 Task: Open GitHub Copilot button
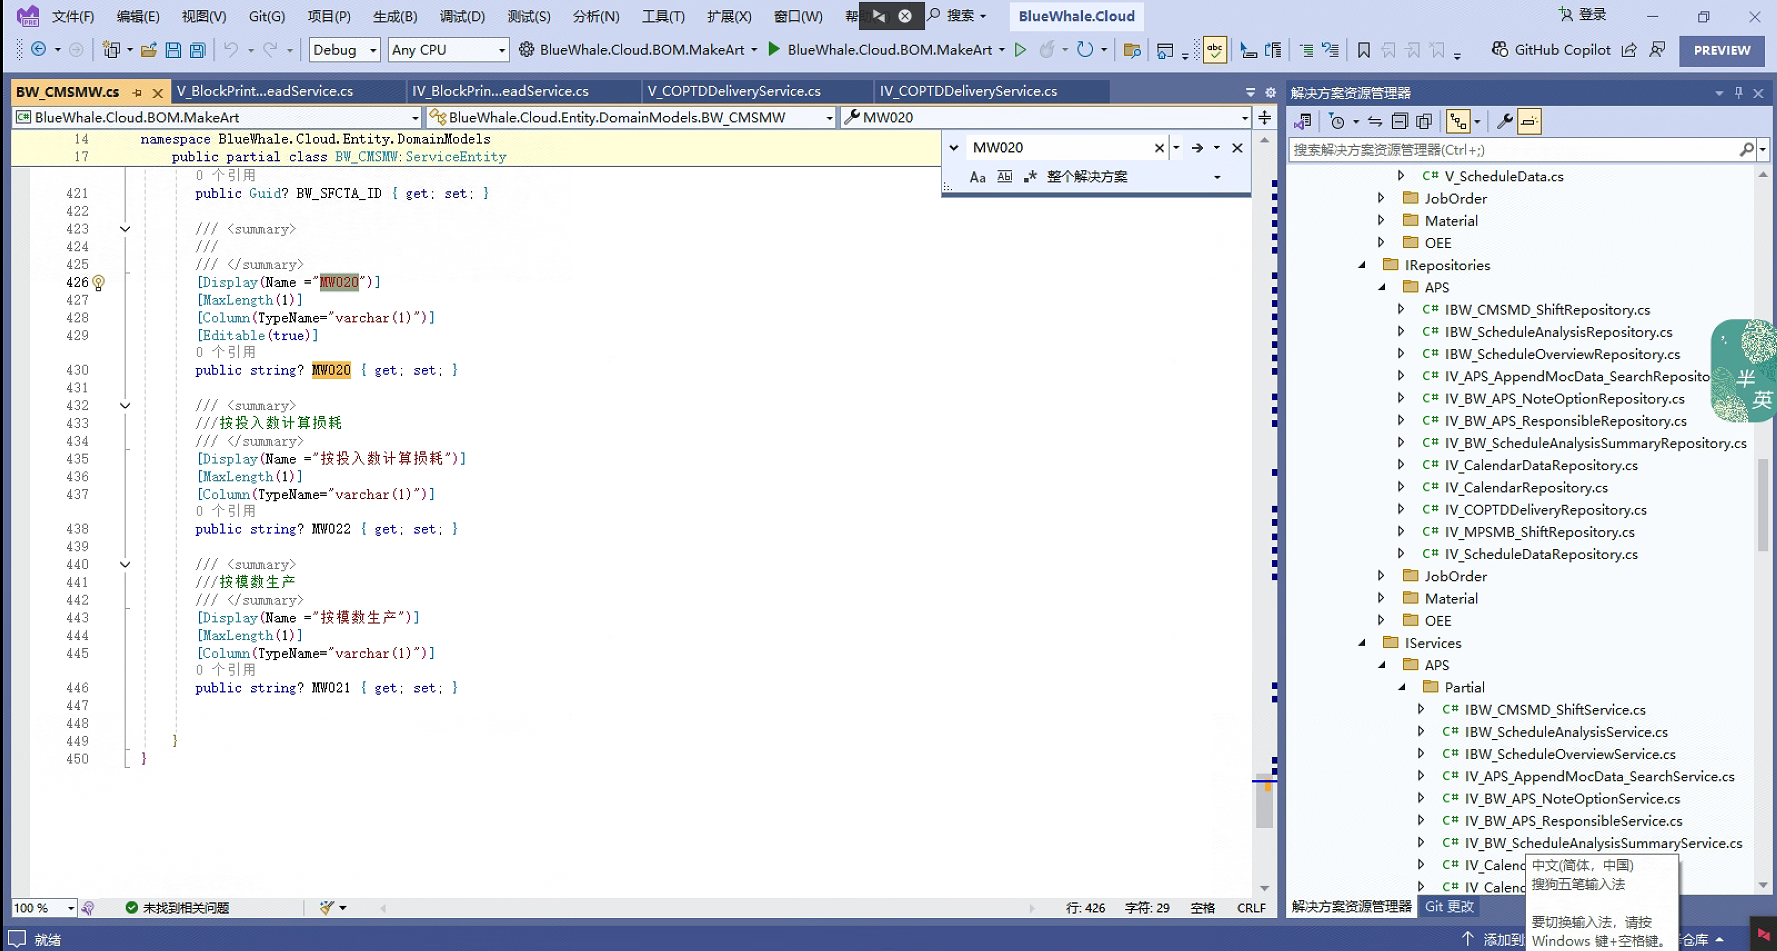[x=1551, y=50]
